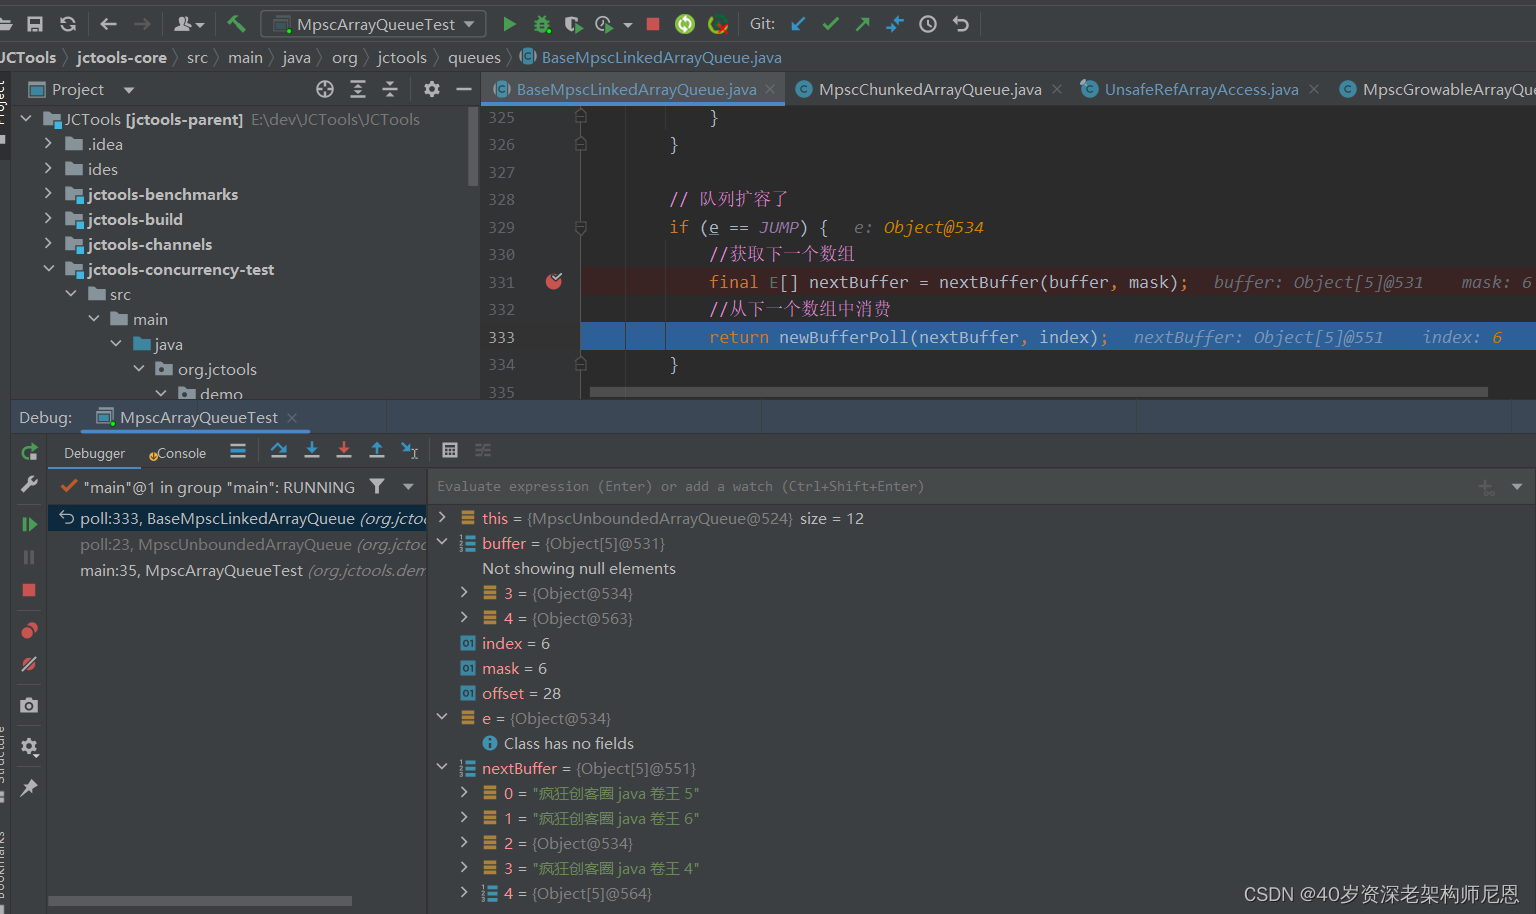Build project with the hammer icon
Image resolution: width=1536 pixels, height=914 pixels.
[x=236, y=23]
